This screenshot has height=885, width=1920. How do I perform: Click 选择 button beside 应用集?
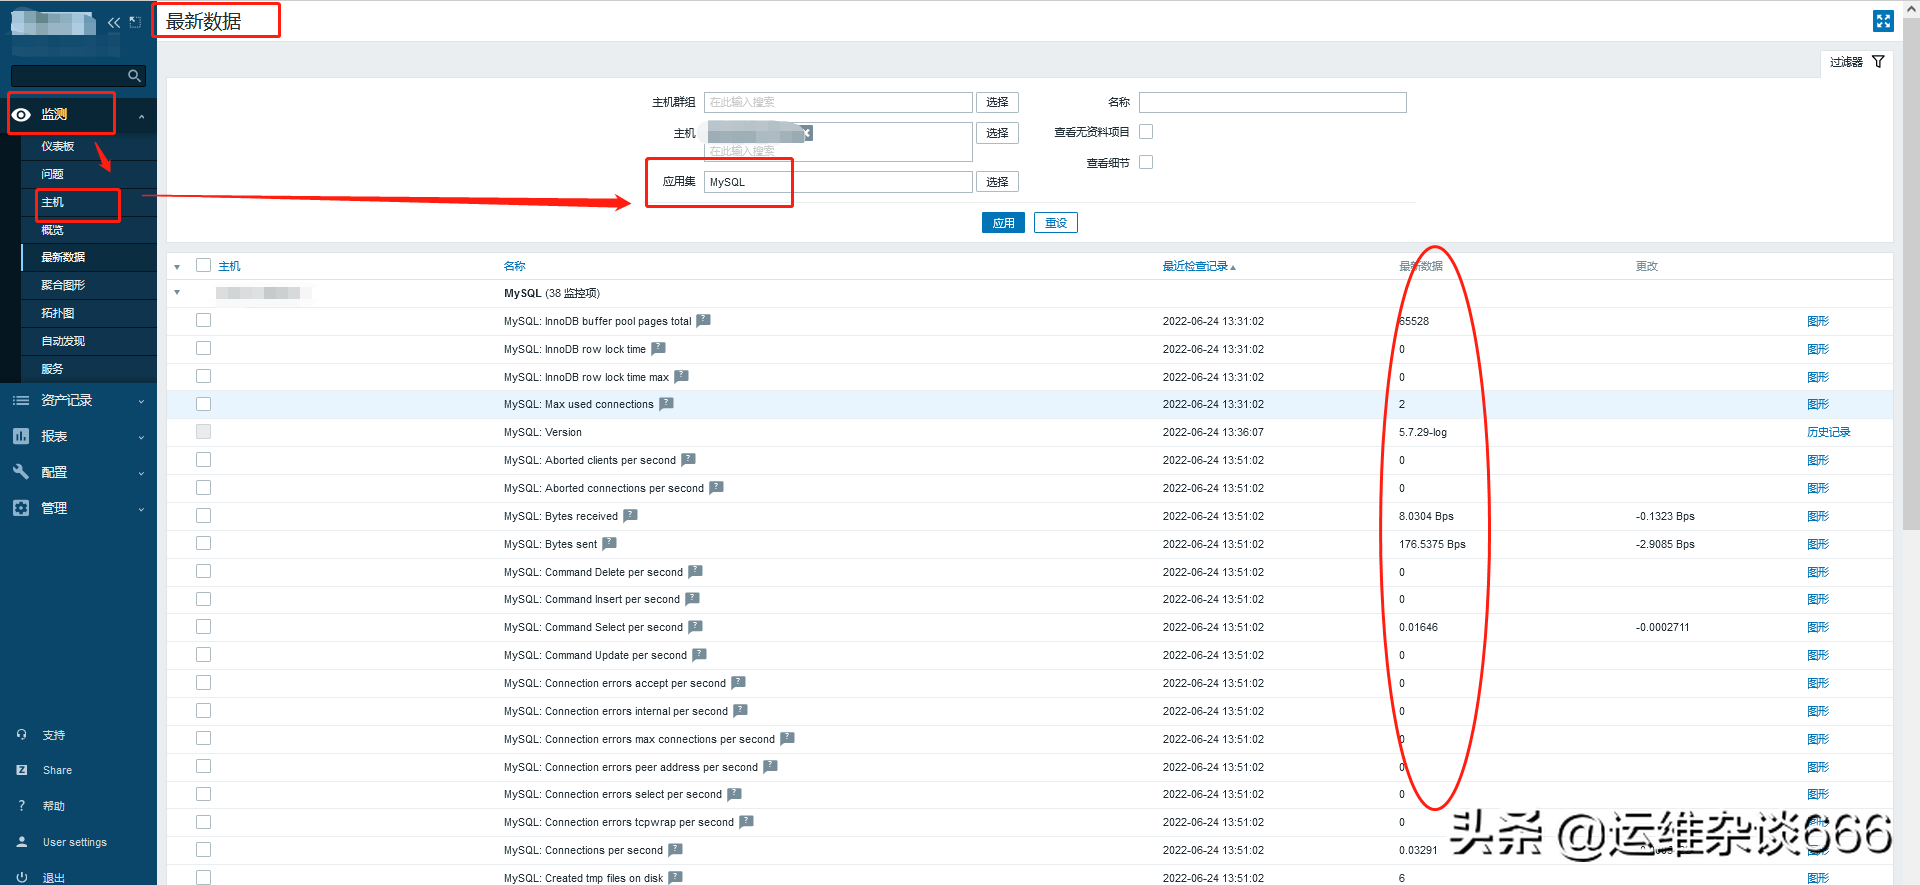[997, 182]
